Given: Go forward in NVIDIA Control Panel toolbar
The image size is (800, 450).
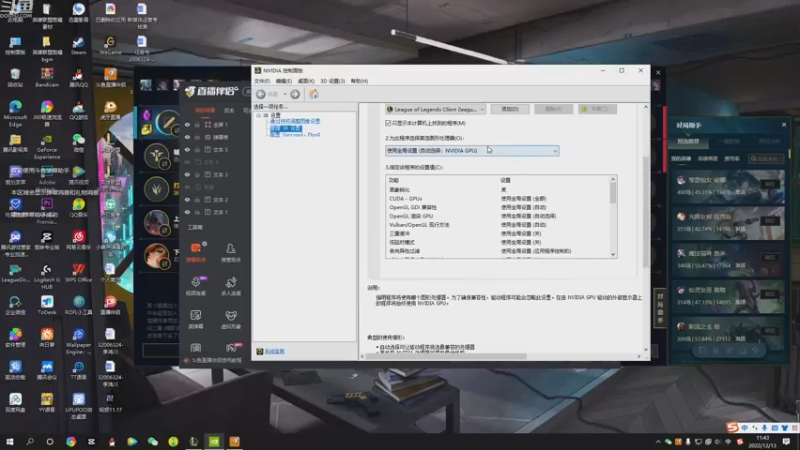Looking at the screenshot, I should 295,94.
